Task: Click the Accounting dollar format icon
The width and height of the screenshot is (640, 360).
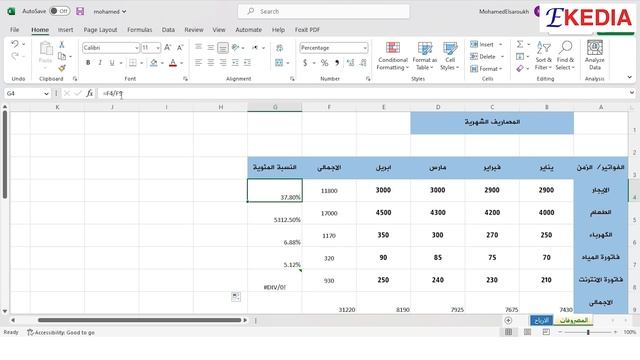Action: pos(305,63)
